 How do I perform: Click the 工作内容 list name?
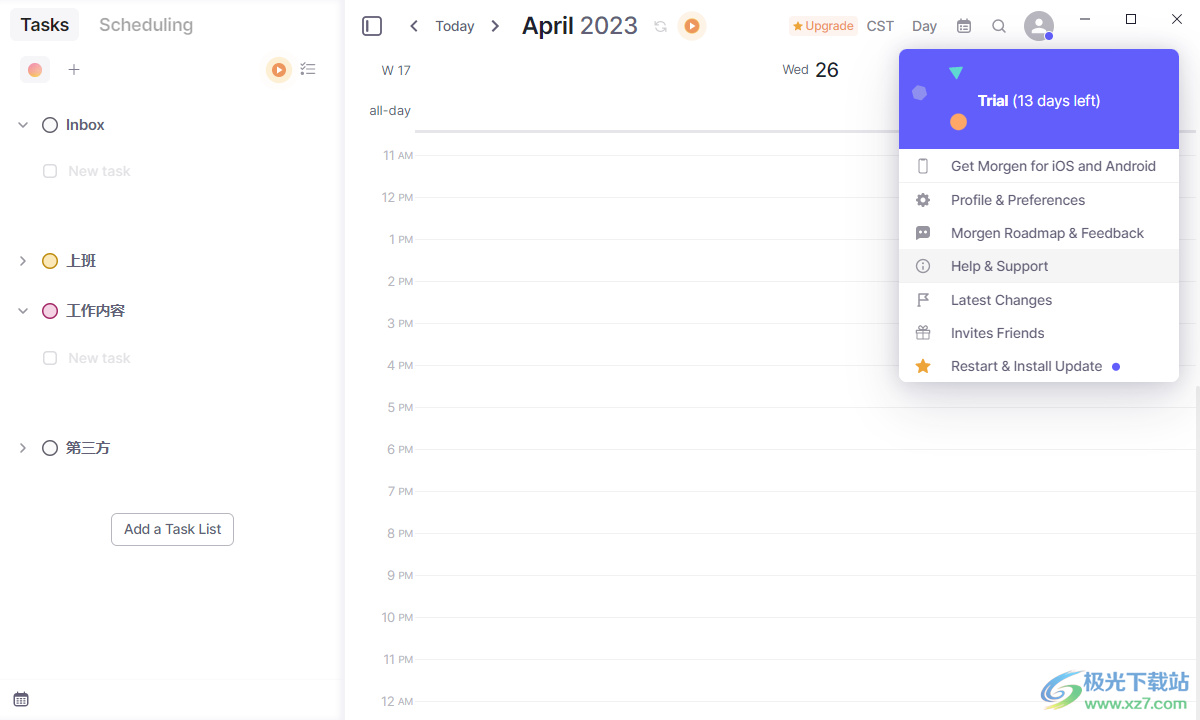click(x=96, y=311)
